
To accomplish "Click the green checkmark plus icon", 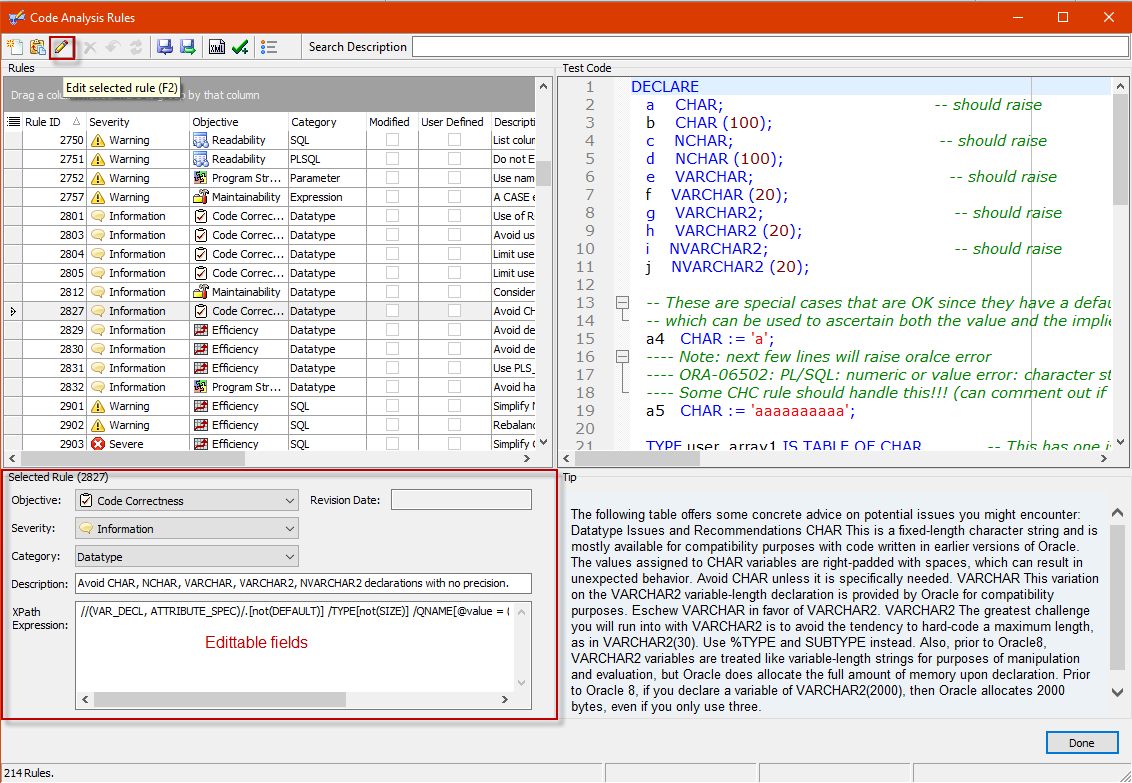I will point(240,47).
